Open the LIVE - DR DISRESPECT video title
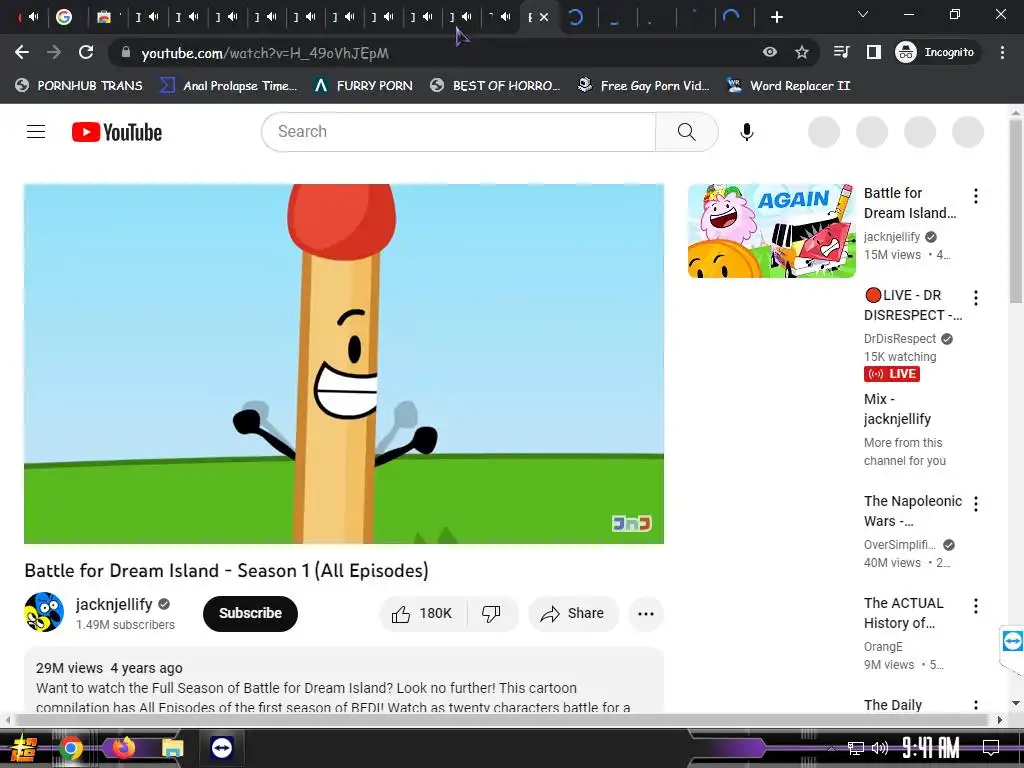The image size is (1024, 768). [913, 305]
